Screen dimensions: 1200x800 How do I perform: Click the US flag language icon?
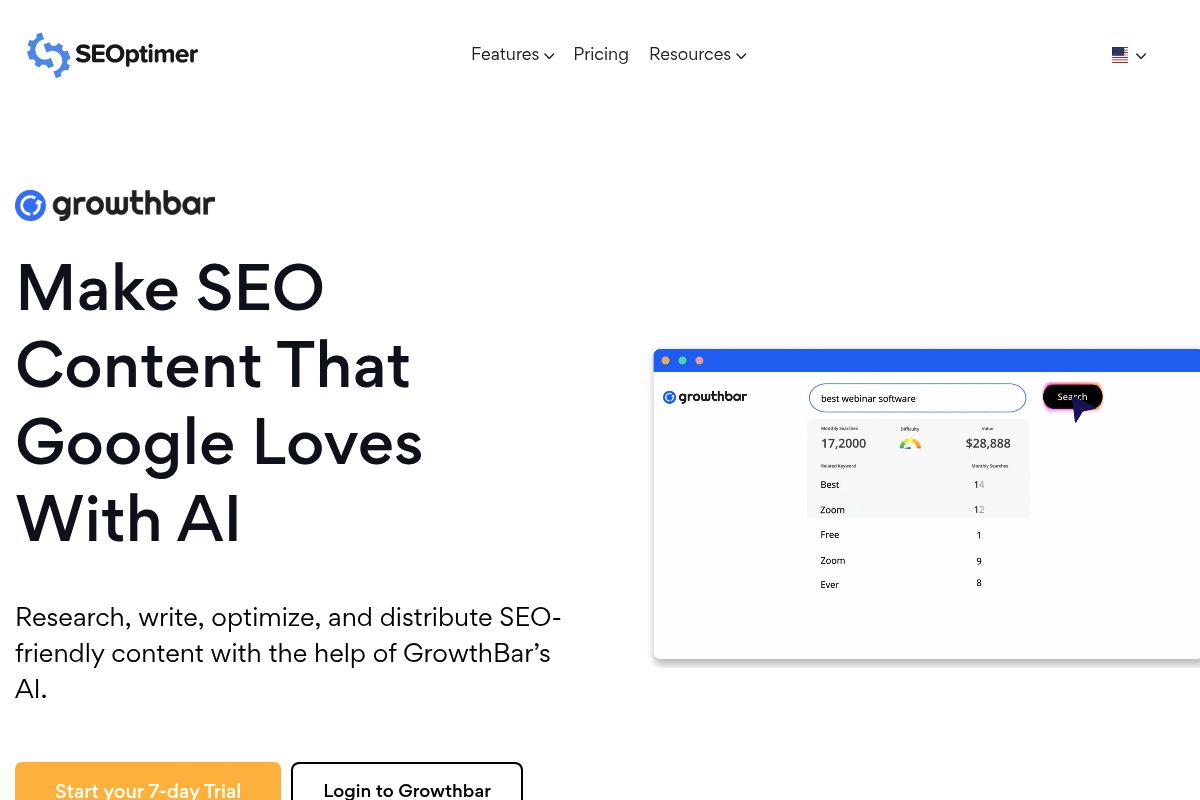(1120, 56)
